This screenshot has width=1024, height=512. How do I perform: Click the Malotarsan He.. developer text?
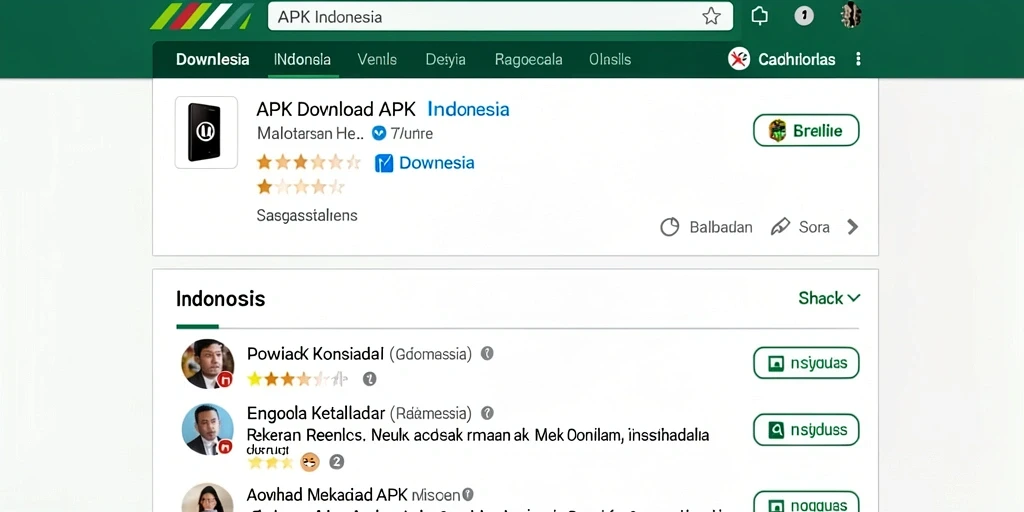(x=310, y=134)
